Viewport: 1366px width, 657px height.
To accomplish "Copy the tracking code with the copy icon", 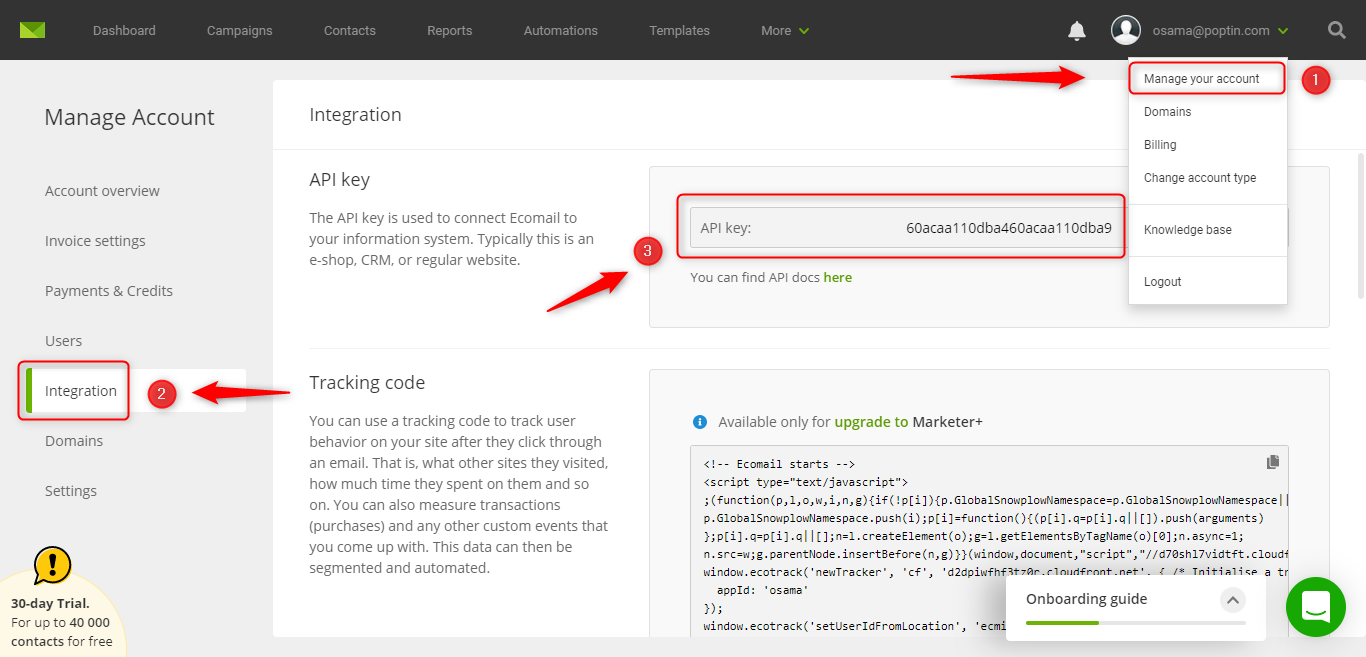I will click(x=1273, y=462).
